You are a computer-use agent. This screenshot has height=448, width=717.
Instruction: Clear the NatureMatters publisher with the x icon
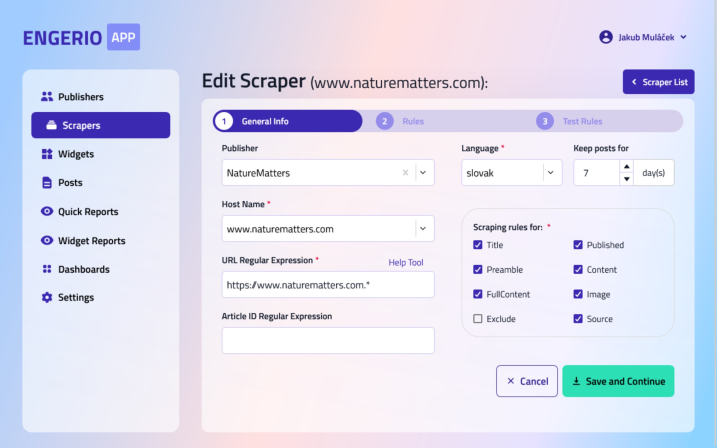(405, 172)
